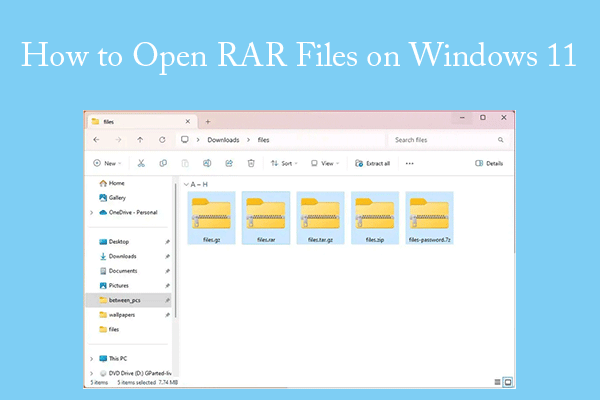The image size is (600, 400).
Task: Select the files.tar.gz archive
Action: 320,218
